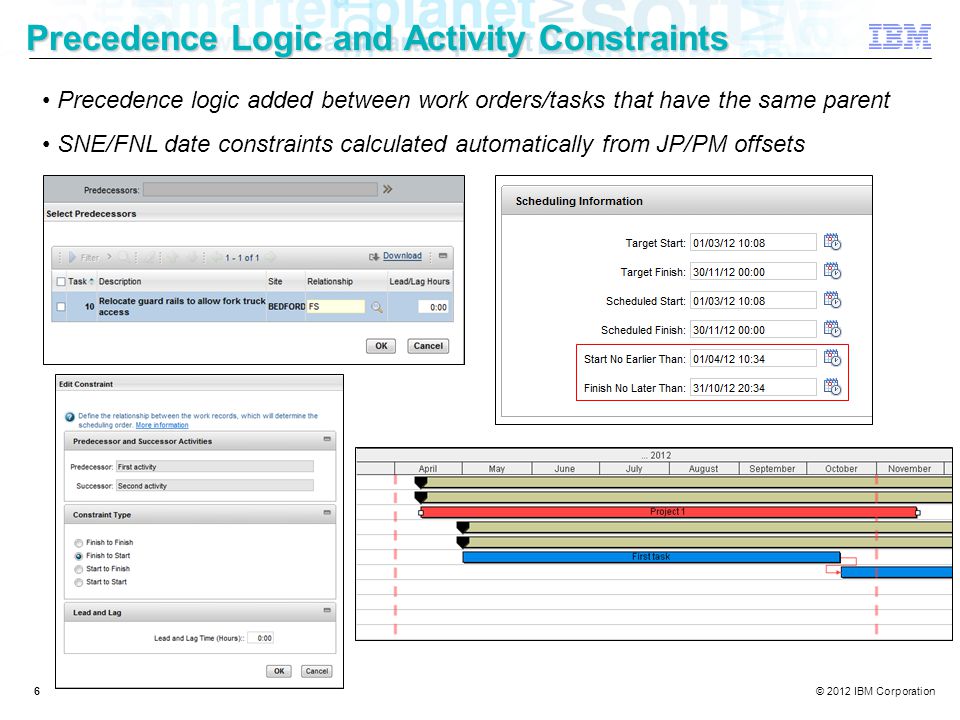This screenshot has width=960, height=720.
Task: Click the Lead/Lag Hours 0:00 field
Action: coord(433,307)
